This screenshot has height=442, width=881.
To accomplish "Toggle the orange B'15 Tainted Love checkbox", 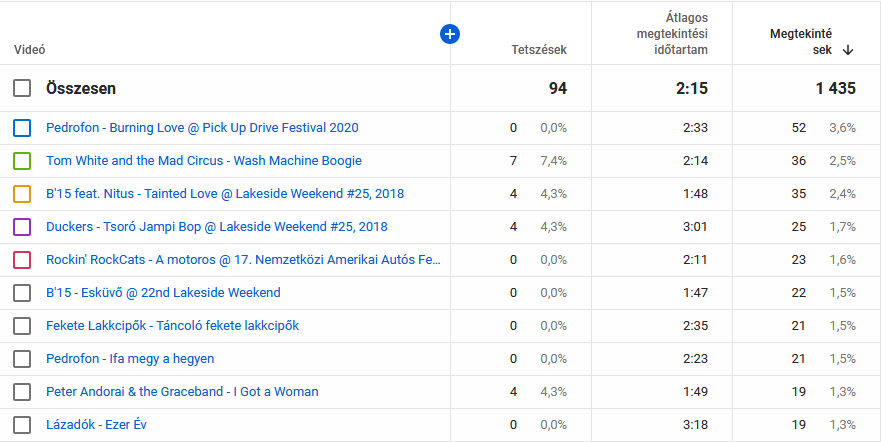I will pos(22,194).
